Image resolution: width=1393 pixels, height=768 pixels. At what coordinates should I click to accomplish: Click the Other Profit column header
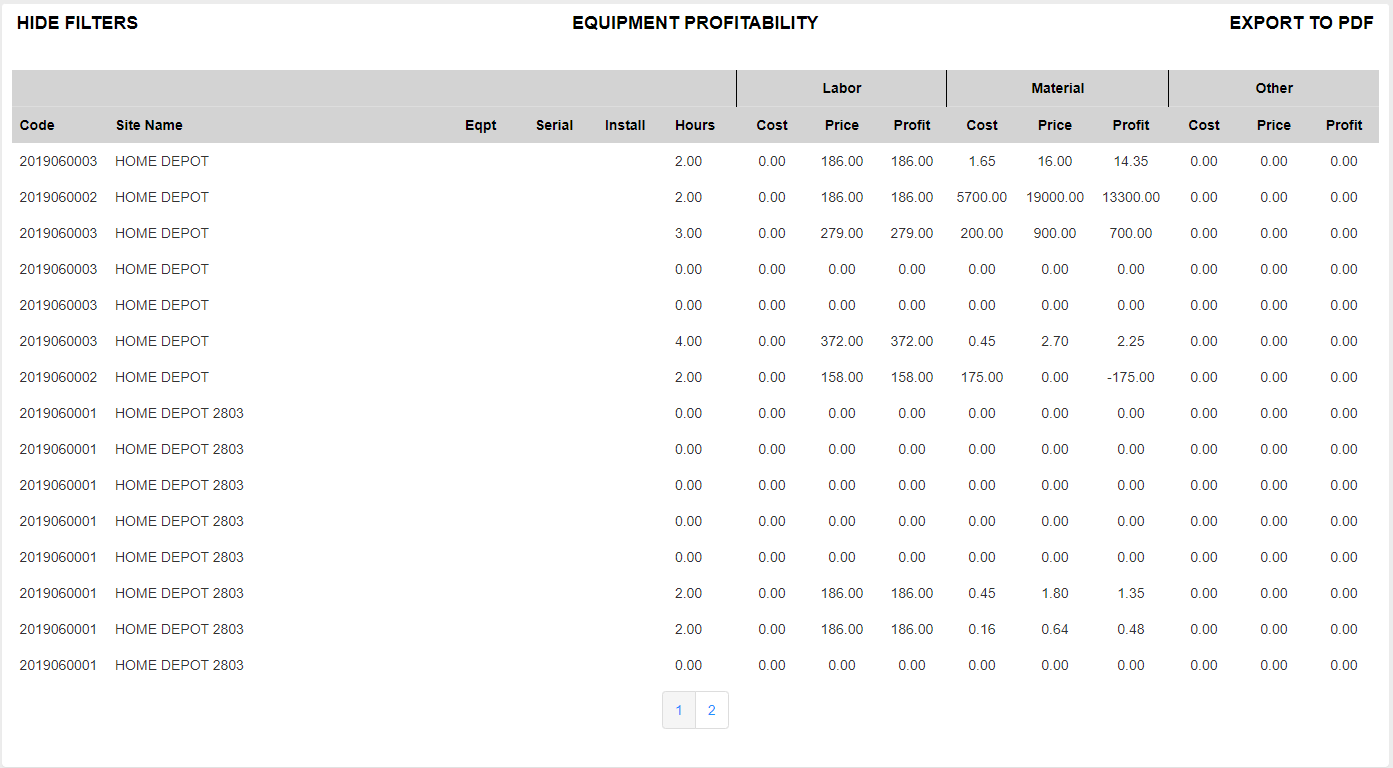pos(1344,125)
